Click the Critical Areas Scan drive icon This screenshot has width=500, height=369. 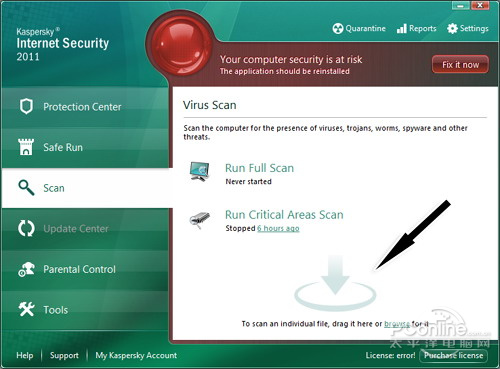coord(199,220)
